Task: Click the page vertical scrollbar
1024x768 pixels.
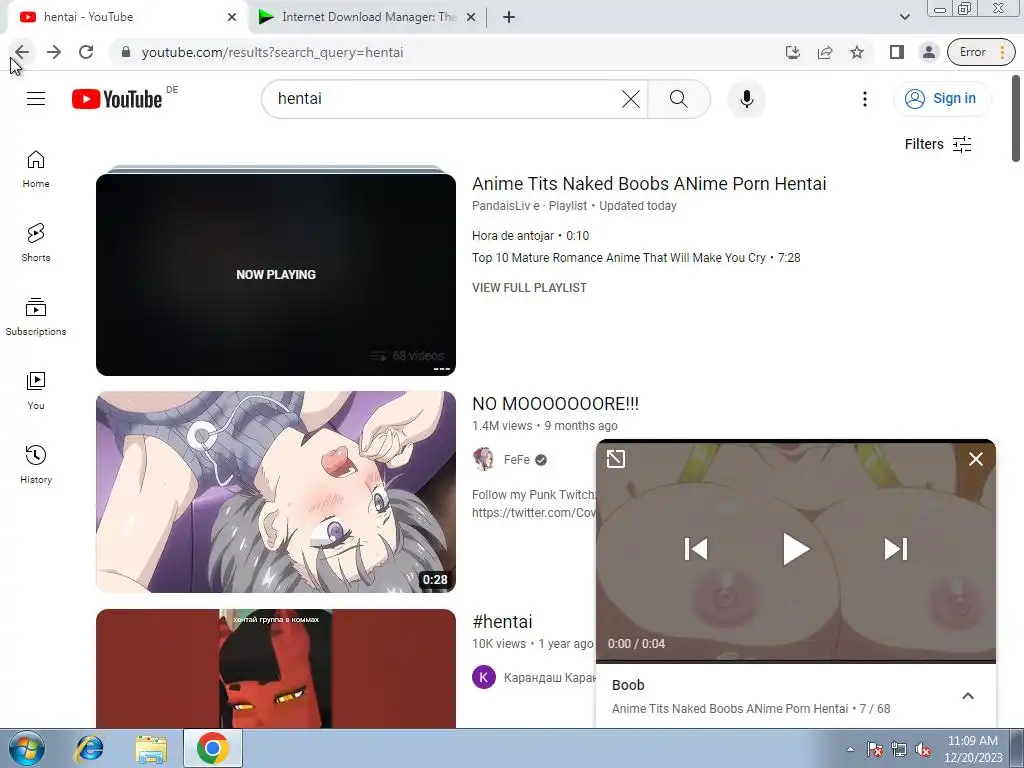Action: 1016,119
